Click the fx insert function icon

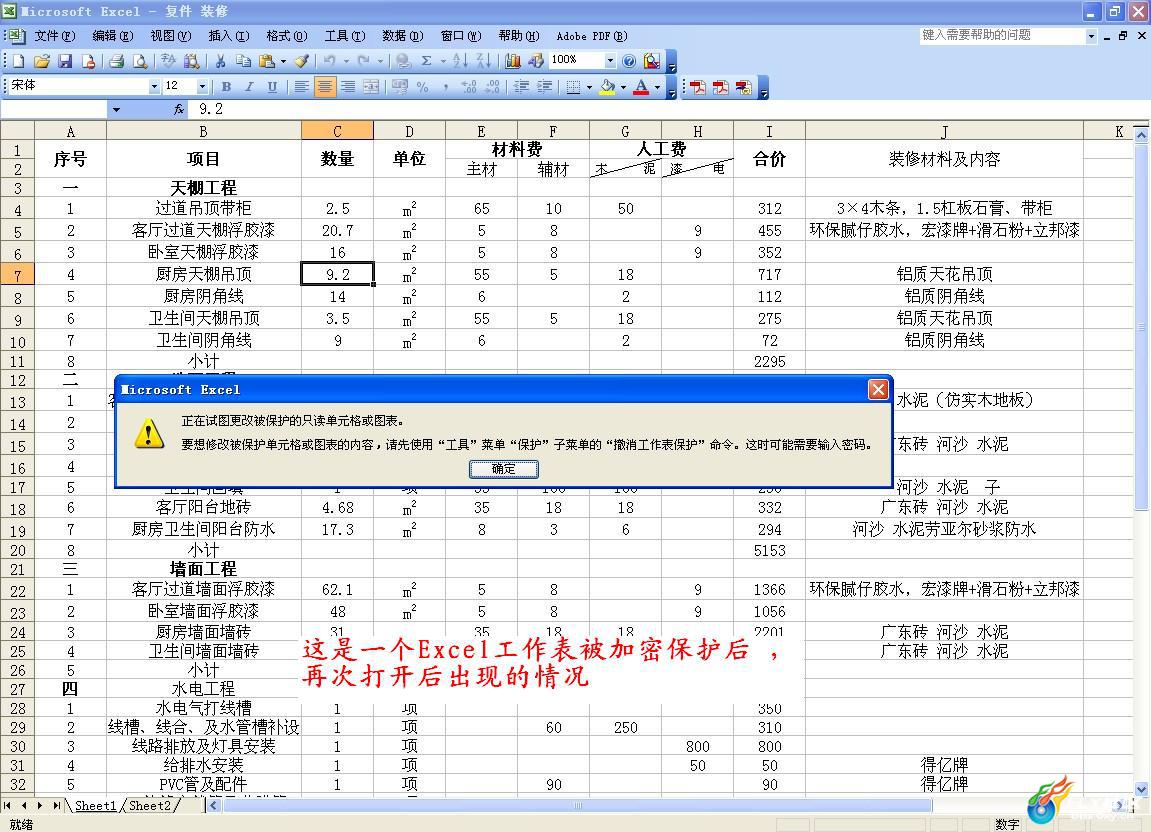[178, 109]
